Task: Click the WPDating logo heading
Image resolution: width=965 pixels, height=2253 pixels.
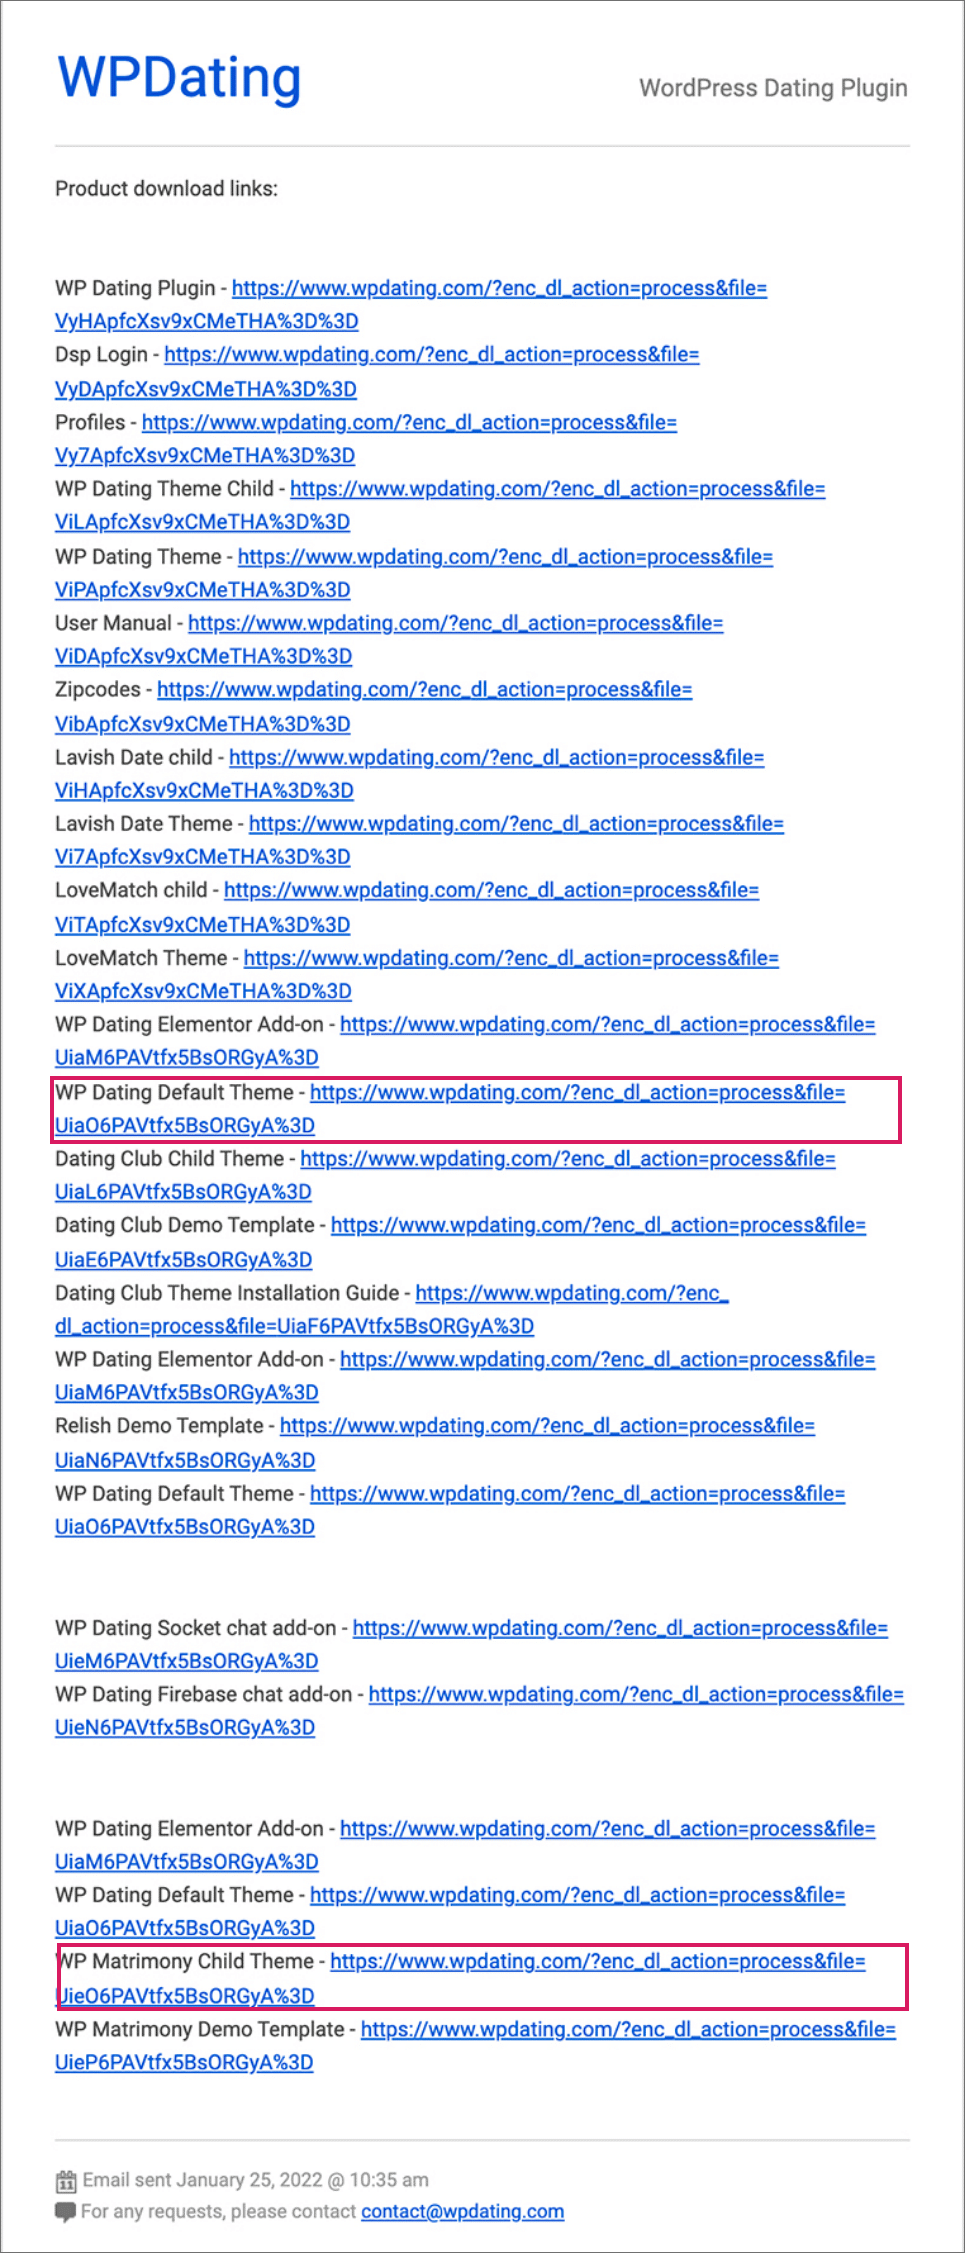Action: [180, 77]
